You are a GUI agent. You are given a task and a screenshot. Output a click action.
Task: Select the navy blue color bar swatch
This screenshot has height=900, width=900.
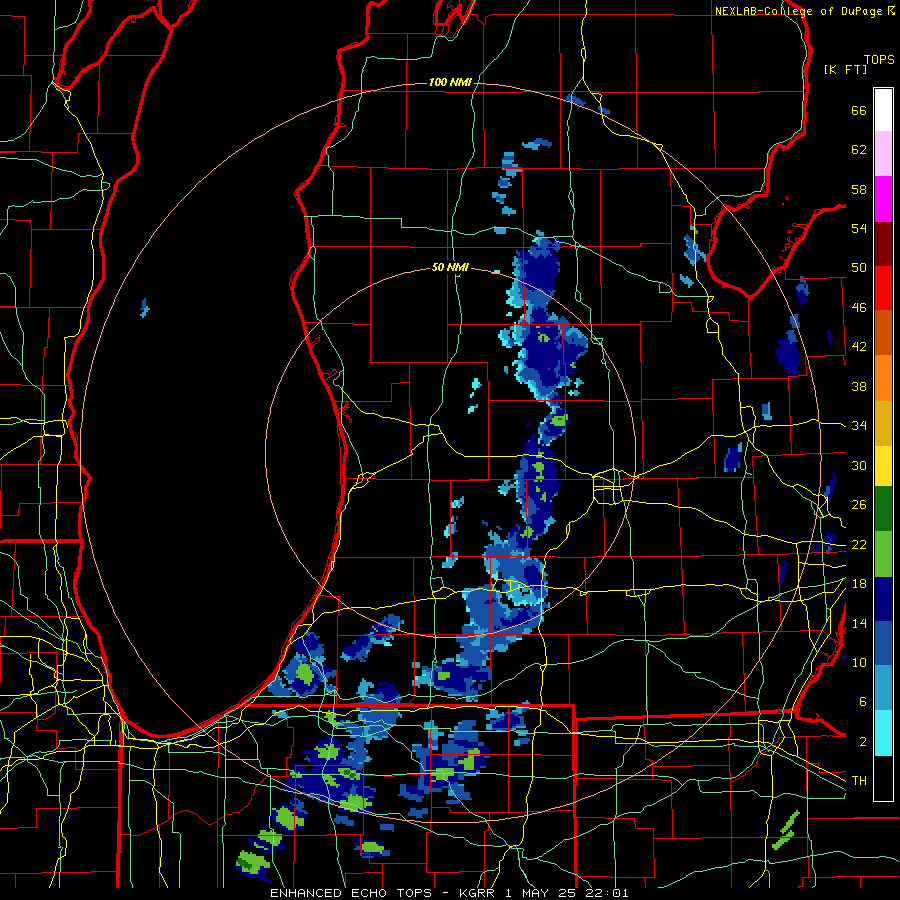coord(883,598)
